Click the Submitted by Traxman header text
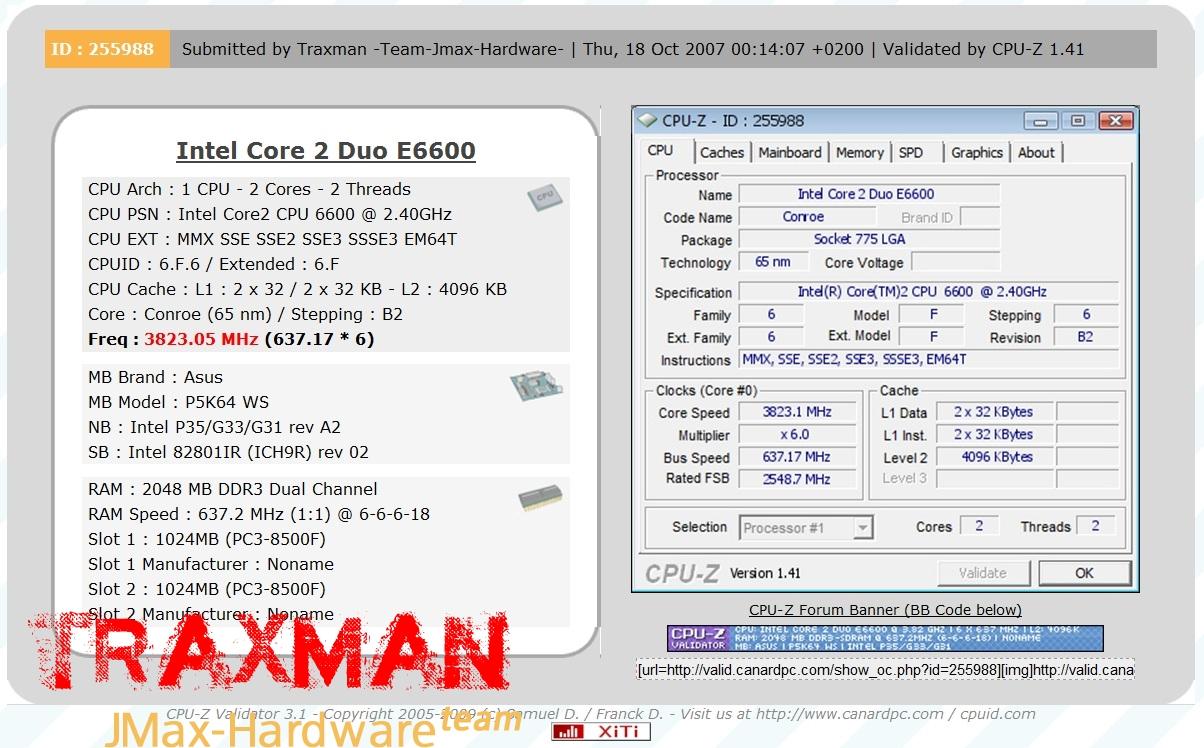Viewport: 1204px width, 748px height. pyautogui.click(x=373, y=49)
